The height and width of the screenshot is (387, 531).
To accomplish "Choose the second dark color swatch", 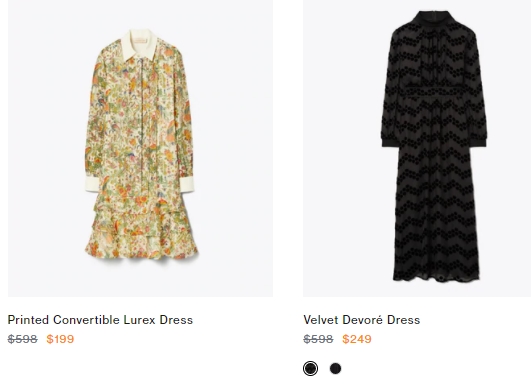I will 335,368.
